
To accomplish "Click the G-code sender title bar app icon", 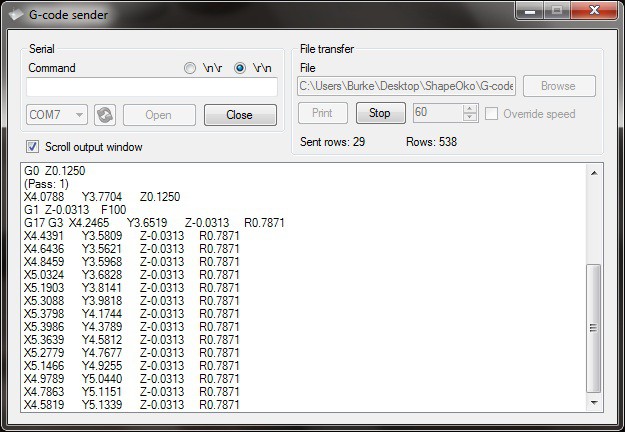I will point(16,15).
